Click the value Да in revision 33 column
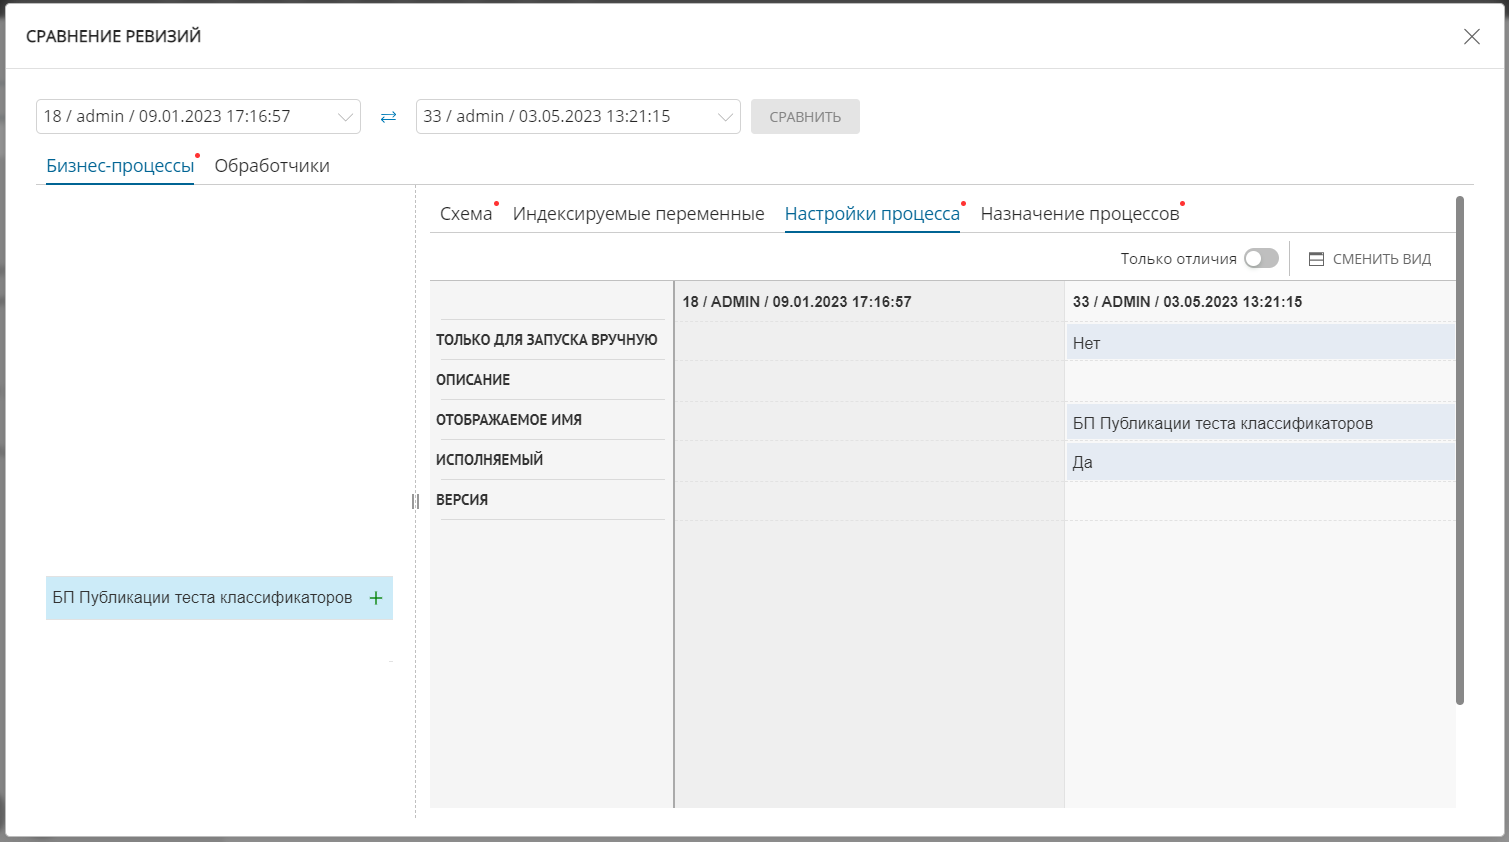 [1083, 462]
